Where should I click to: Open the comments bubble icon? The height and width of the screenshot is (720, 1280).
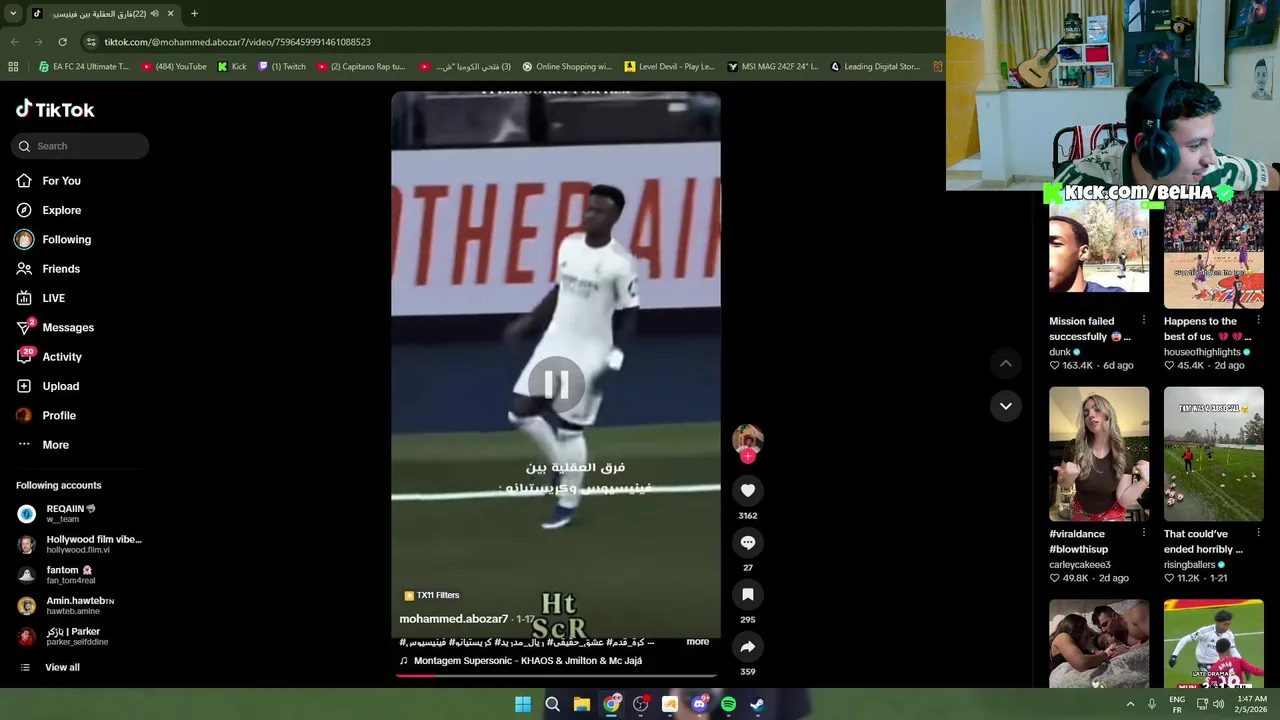coord(747,543)
